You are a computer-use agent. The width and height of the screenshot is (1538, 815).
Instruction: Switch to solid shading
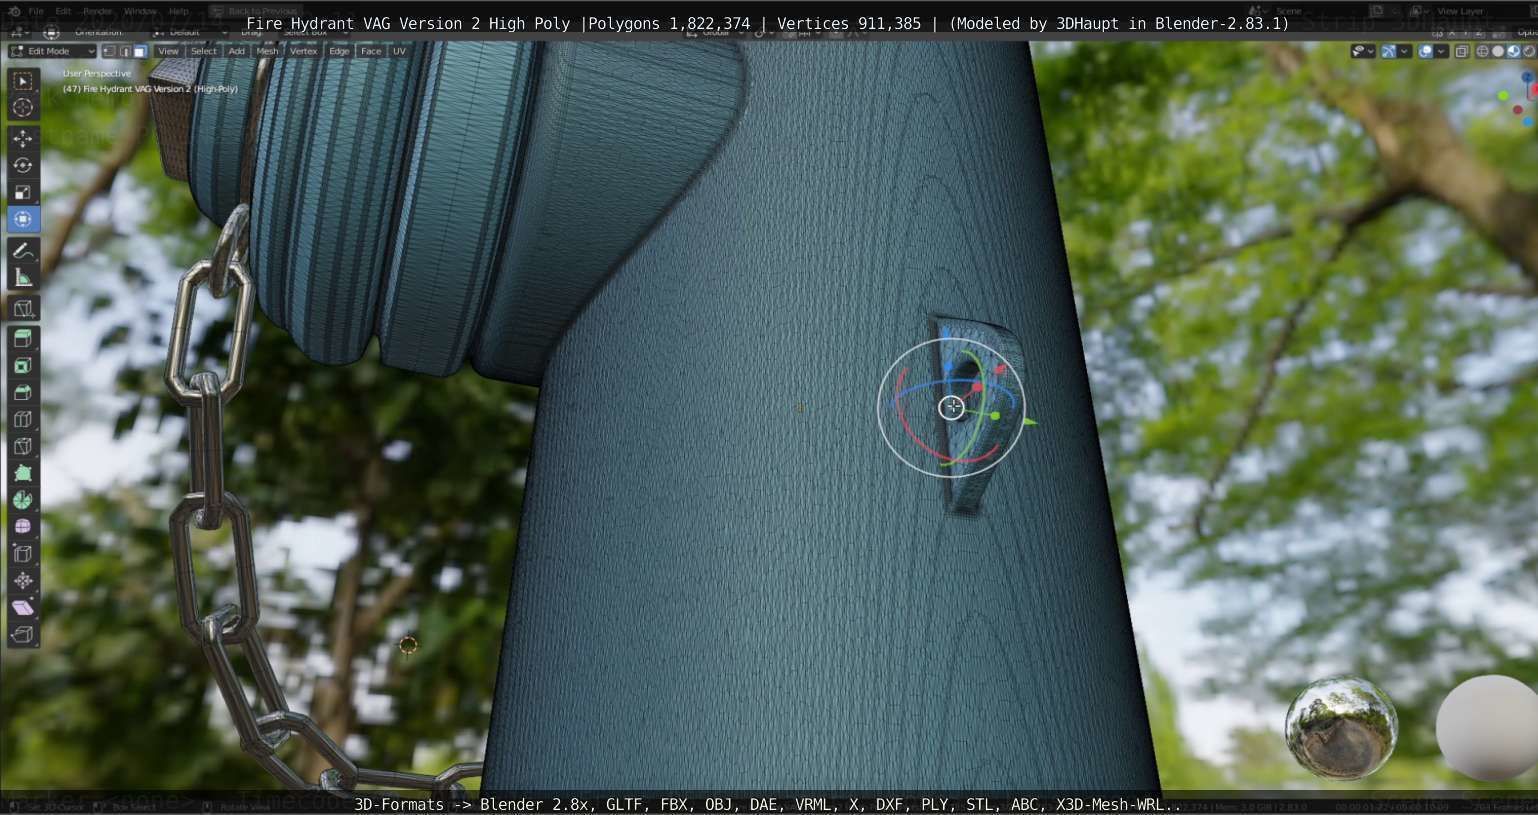coord(1498,51)
